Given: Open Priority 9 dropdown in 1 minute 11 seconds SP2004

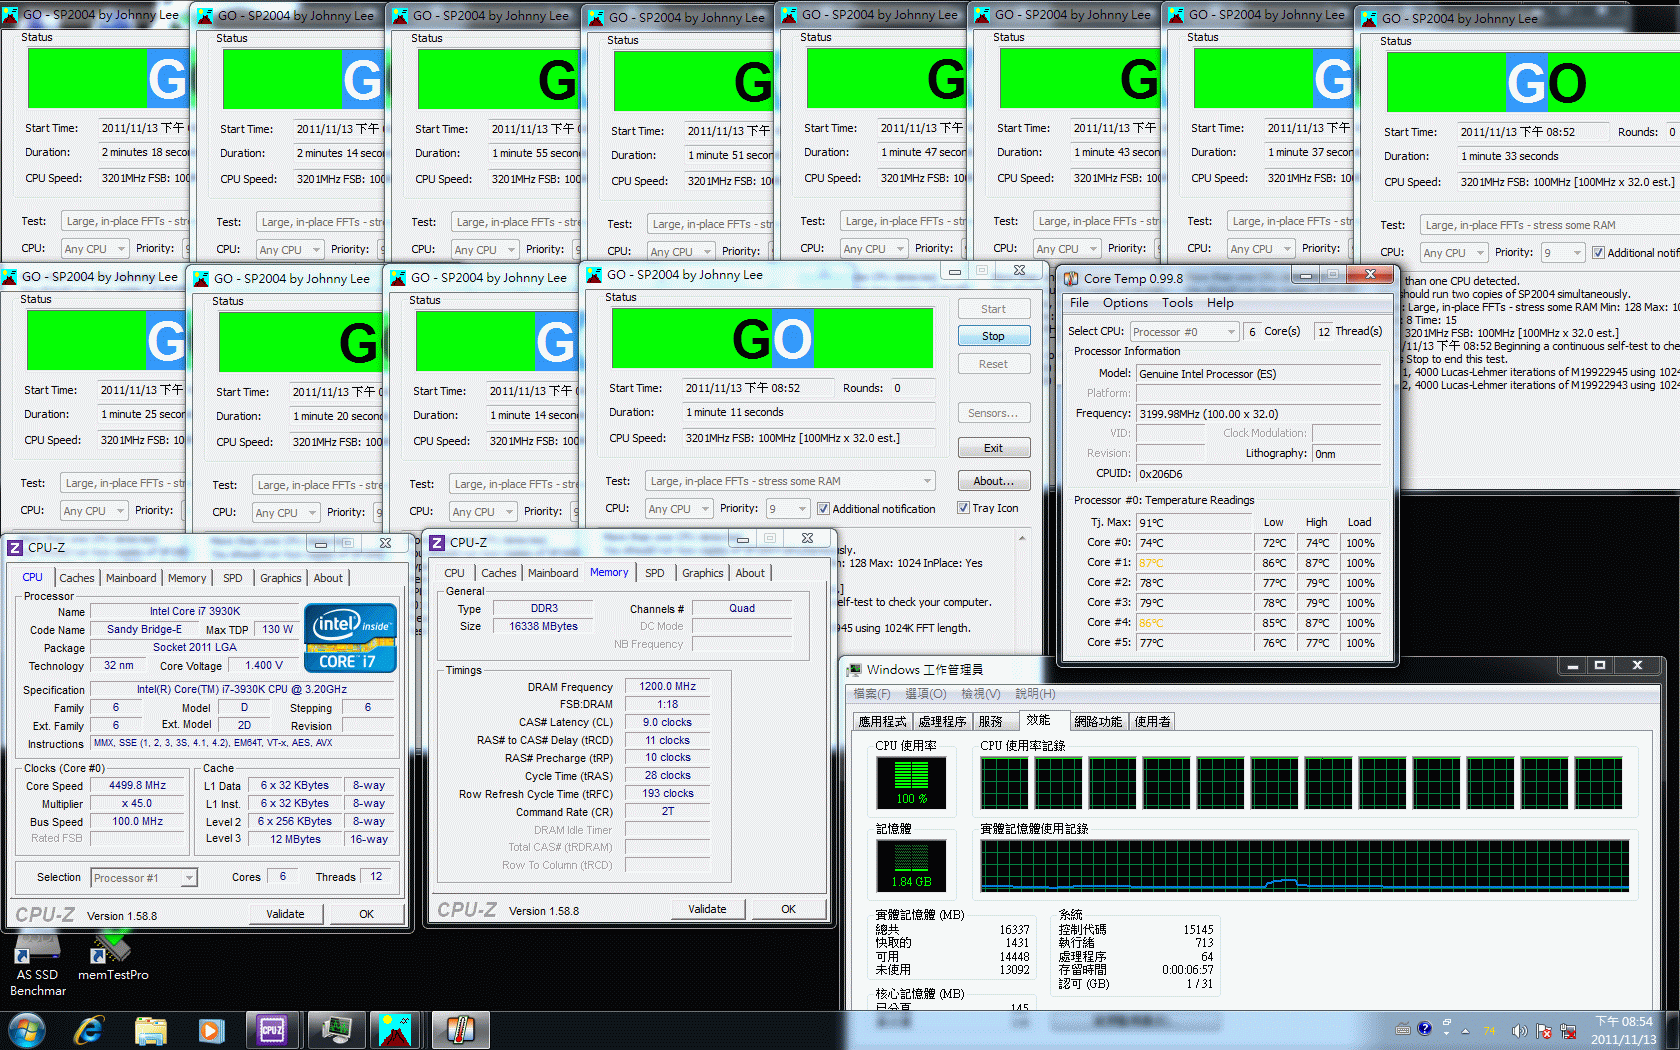Looking at the screenshot, I should (787, 509).
